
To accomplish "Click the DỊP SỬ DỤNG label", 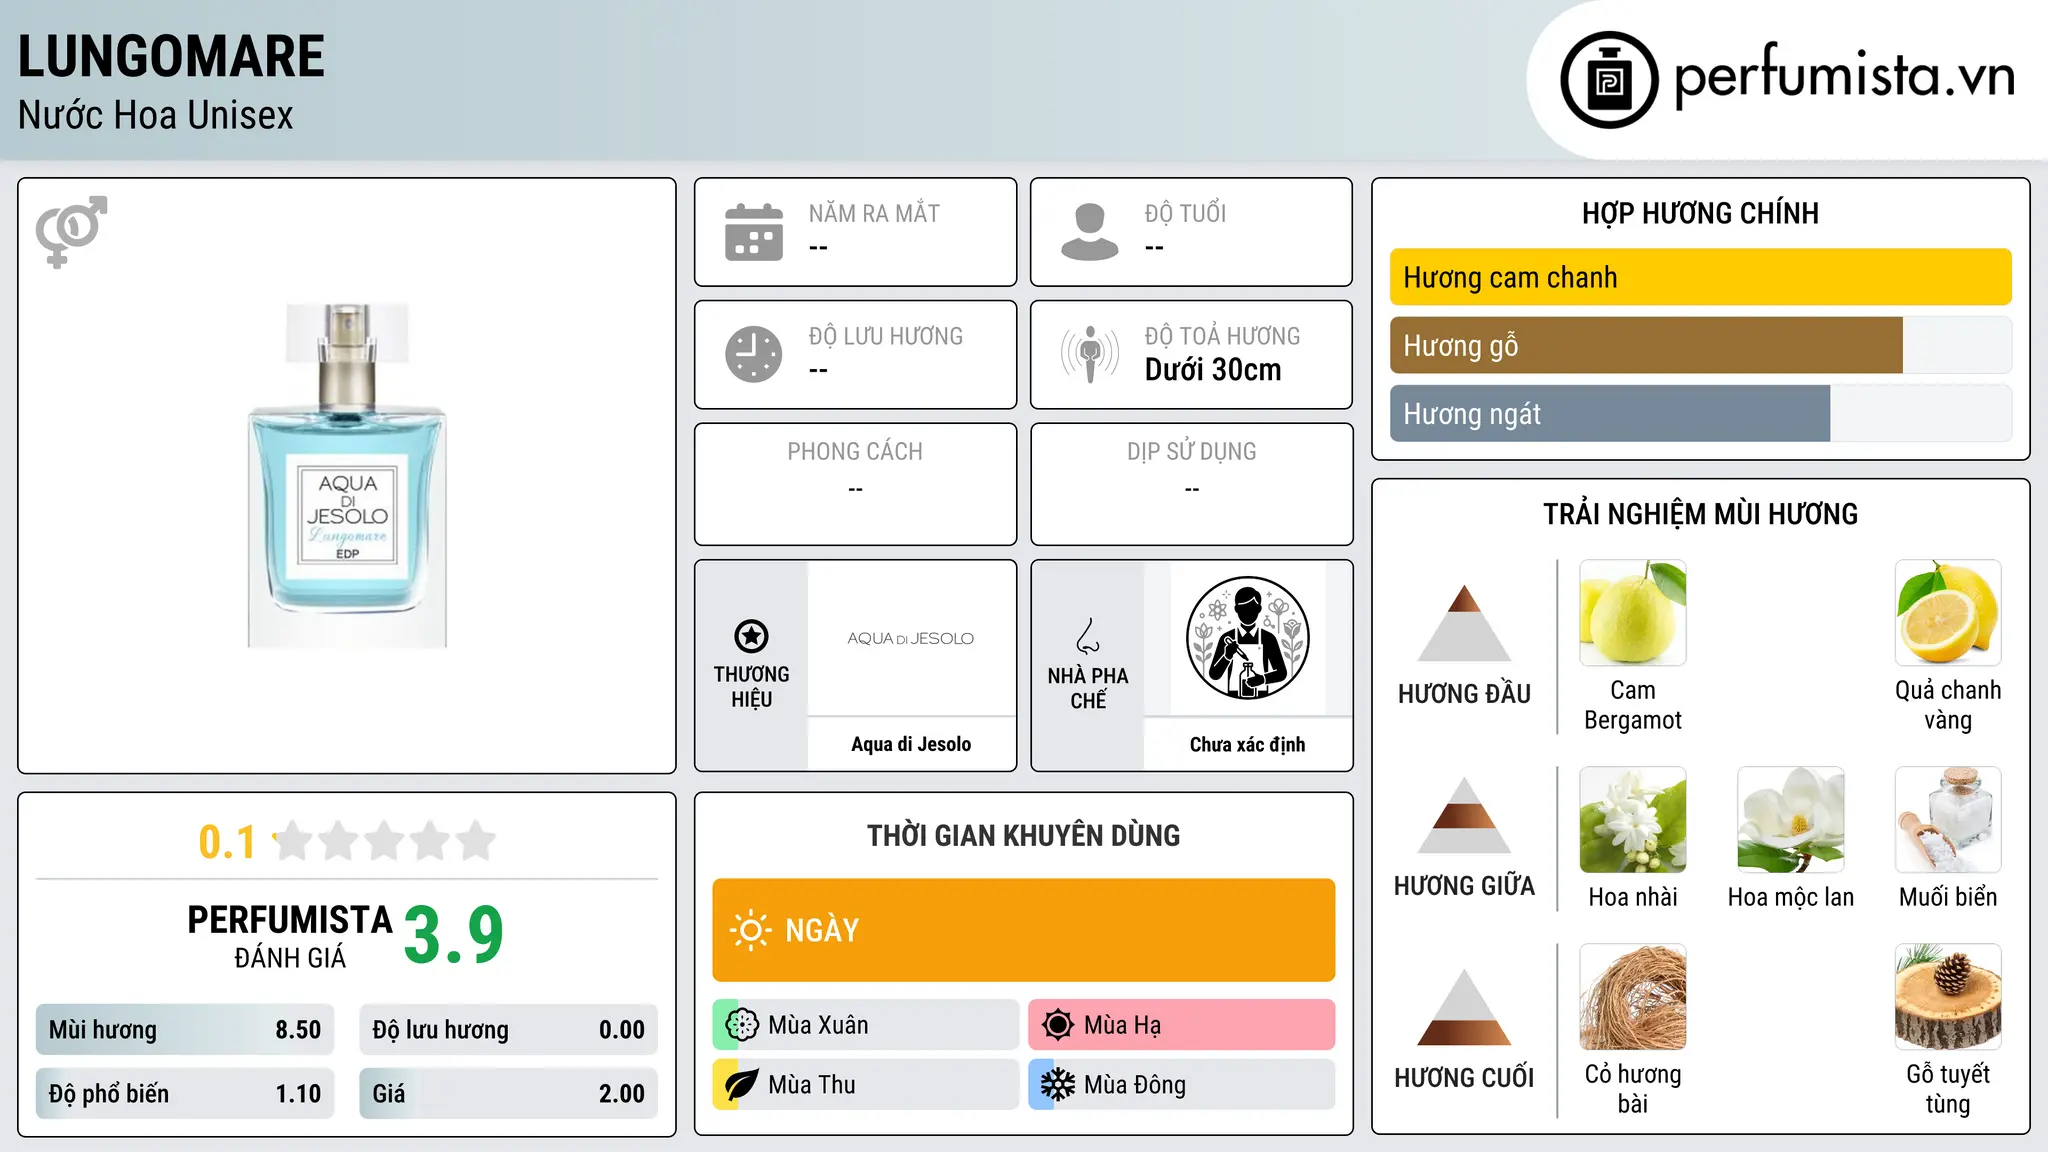I will pyautogui.click(x=1191, y=452).
